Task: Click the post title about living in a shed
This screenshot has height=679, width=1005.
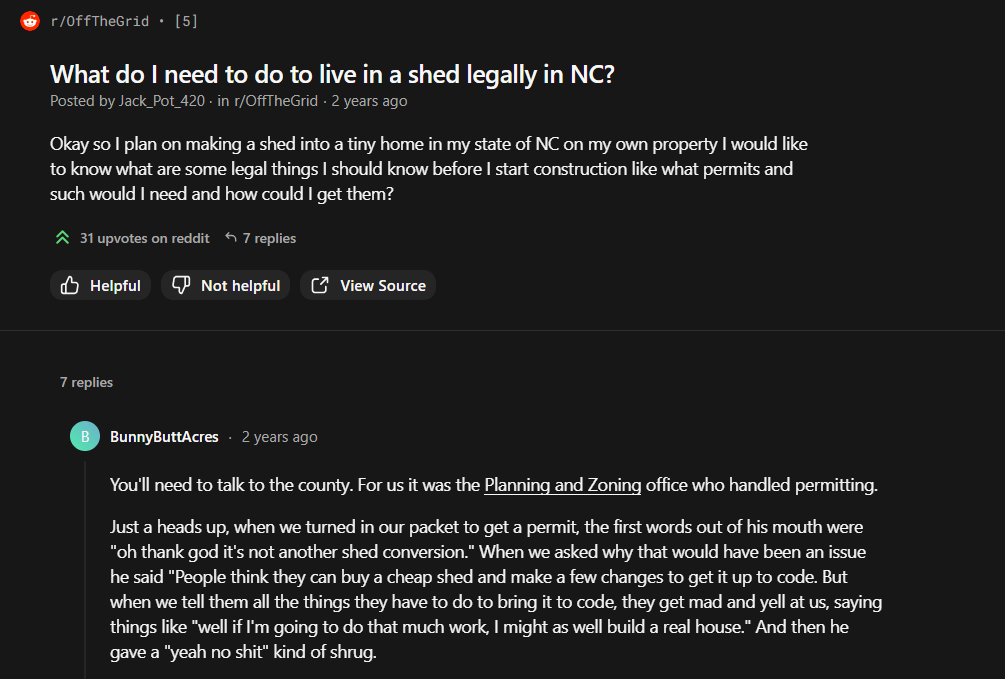Action: pos(332,73)
